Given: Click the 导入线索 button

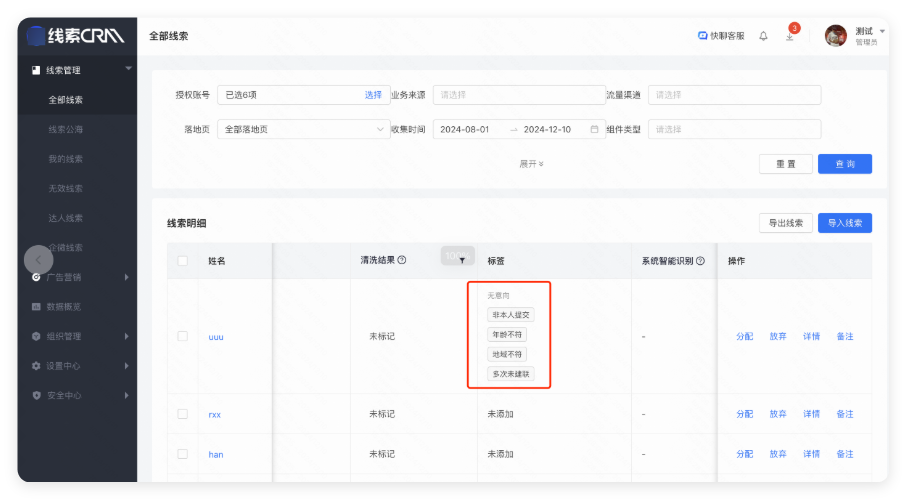Looking at the screenshot, I should tap(845, 223).
